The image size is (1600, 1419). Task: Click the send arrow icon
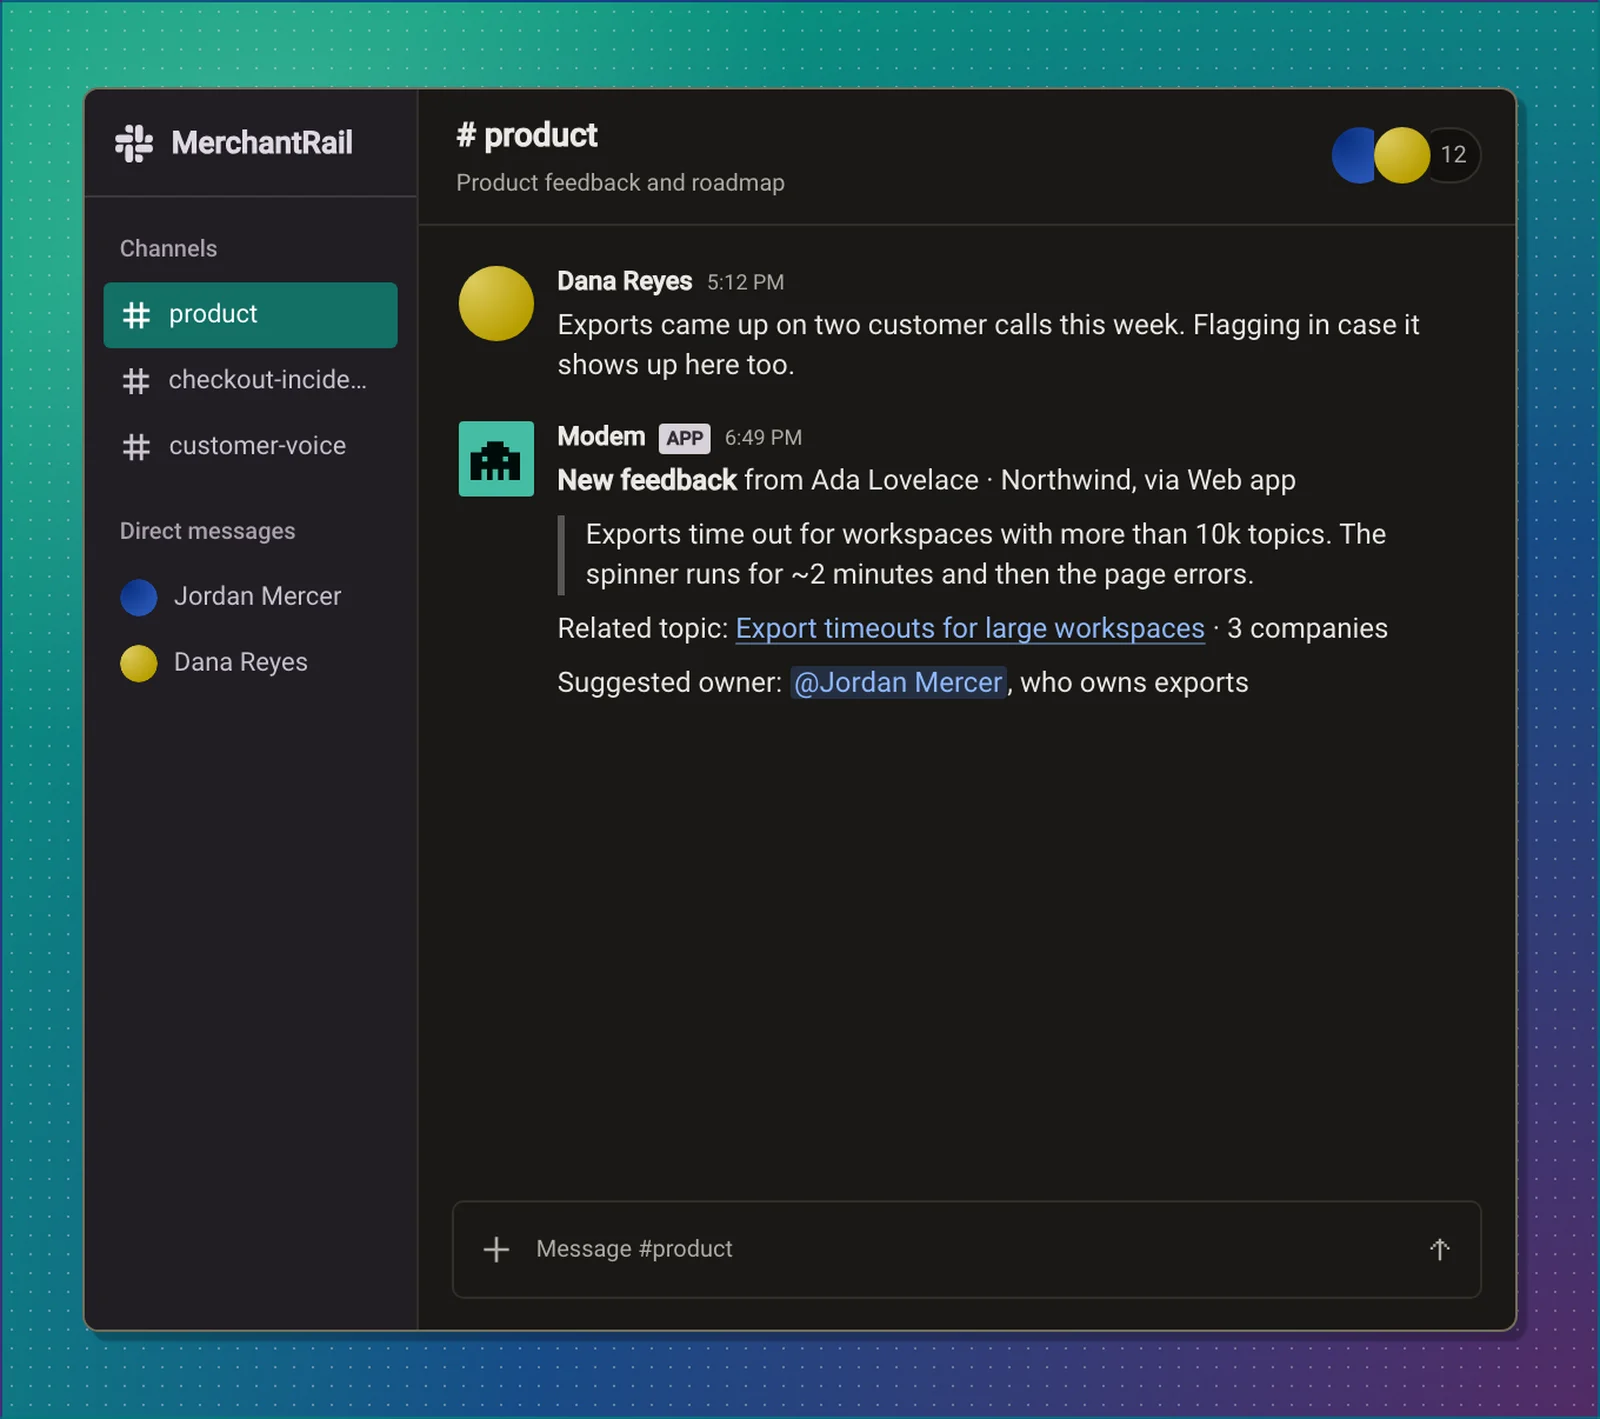coord(1439,1249)
